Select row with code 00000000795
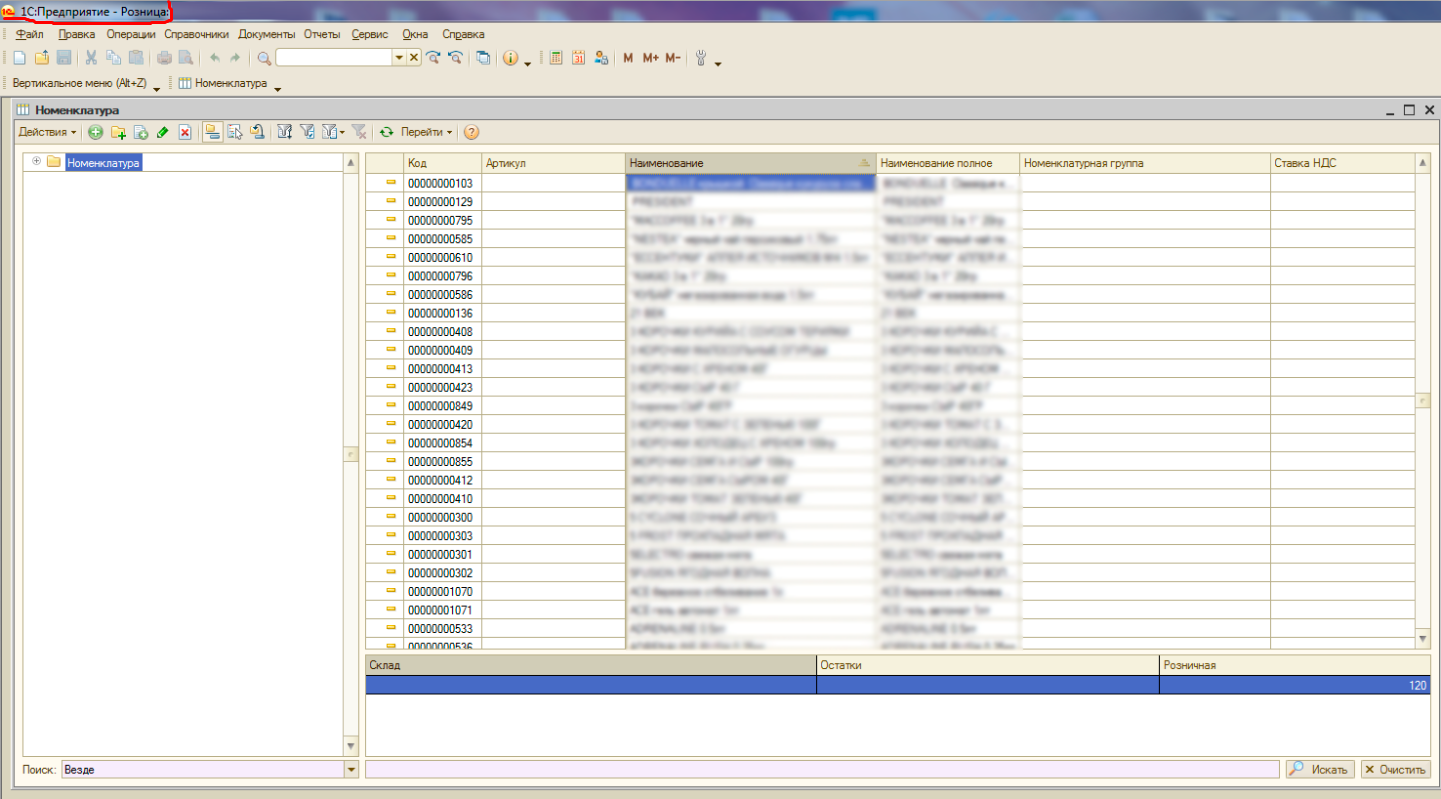1441x799 pixels. point(890,220)
